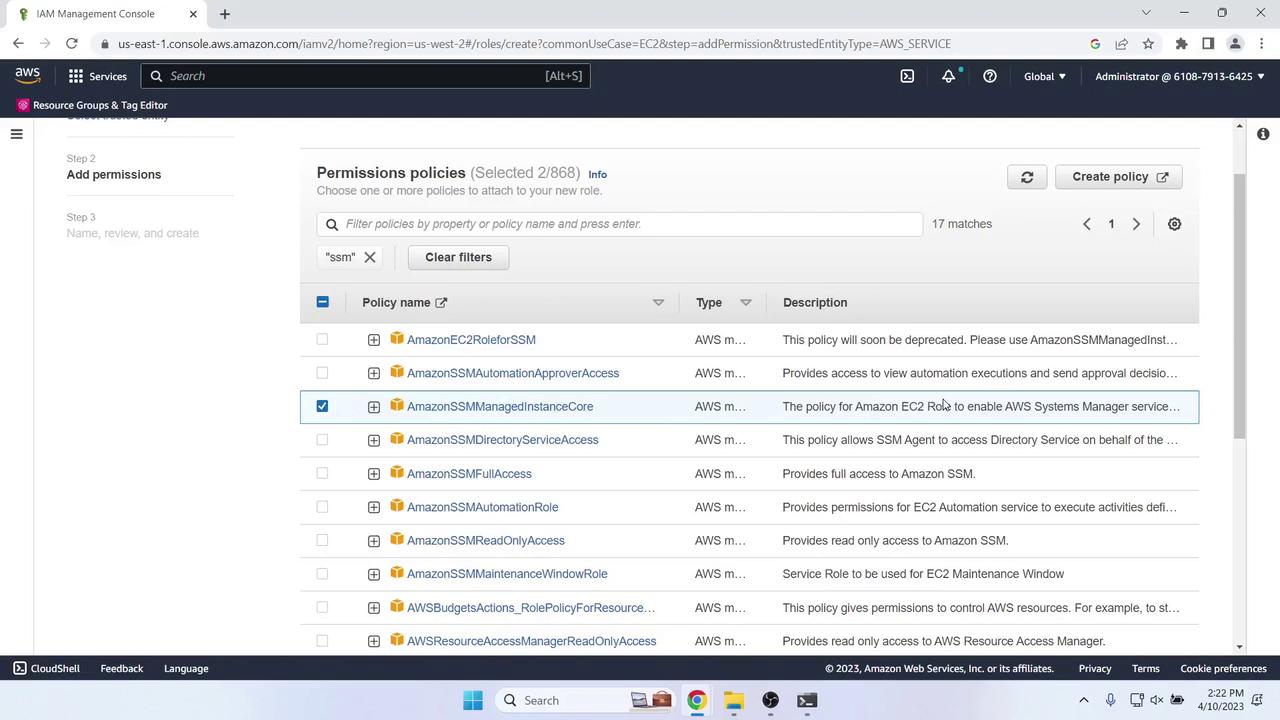Open Resource Groups & Tag Editor
1280x720 pixels.
[92, 105]
